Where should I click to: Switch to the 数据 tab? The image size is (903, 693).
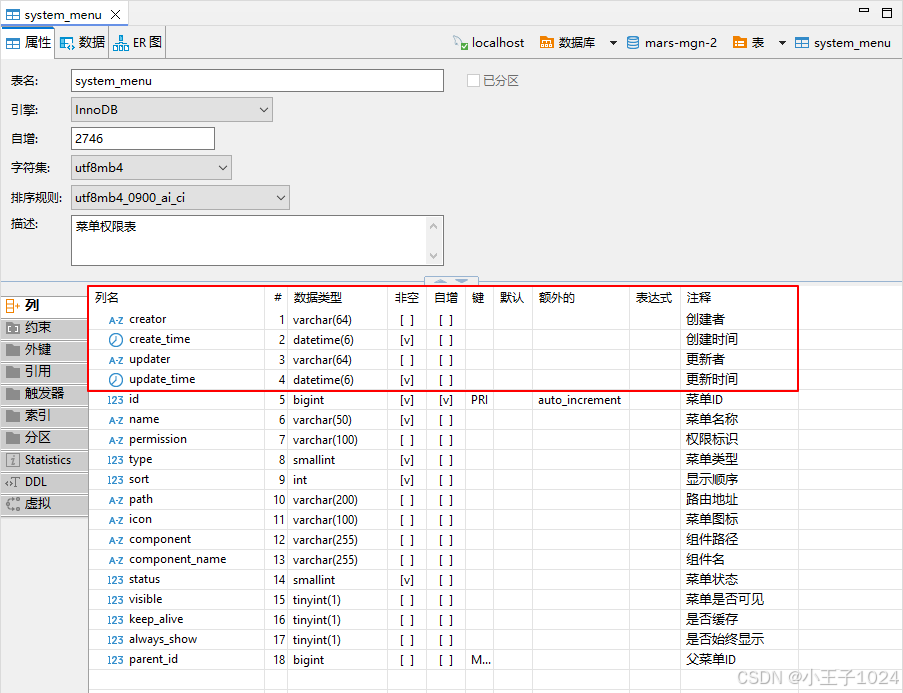82,43
